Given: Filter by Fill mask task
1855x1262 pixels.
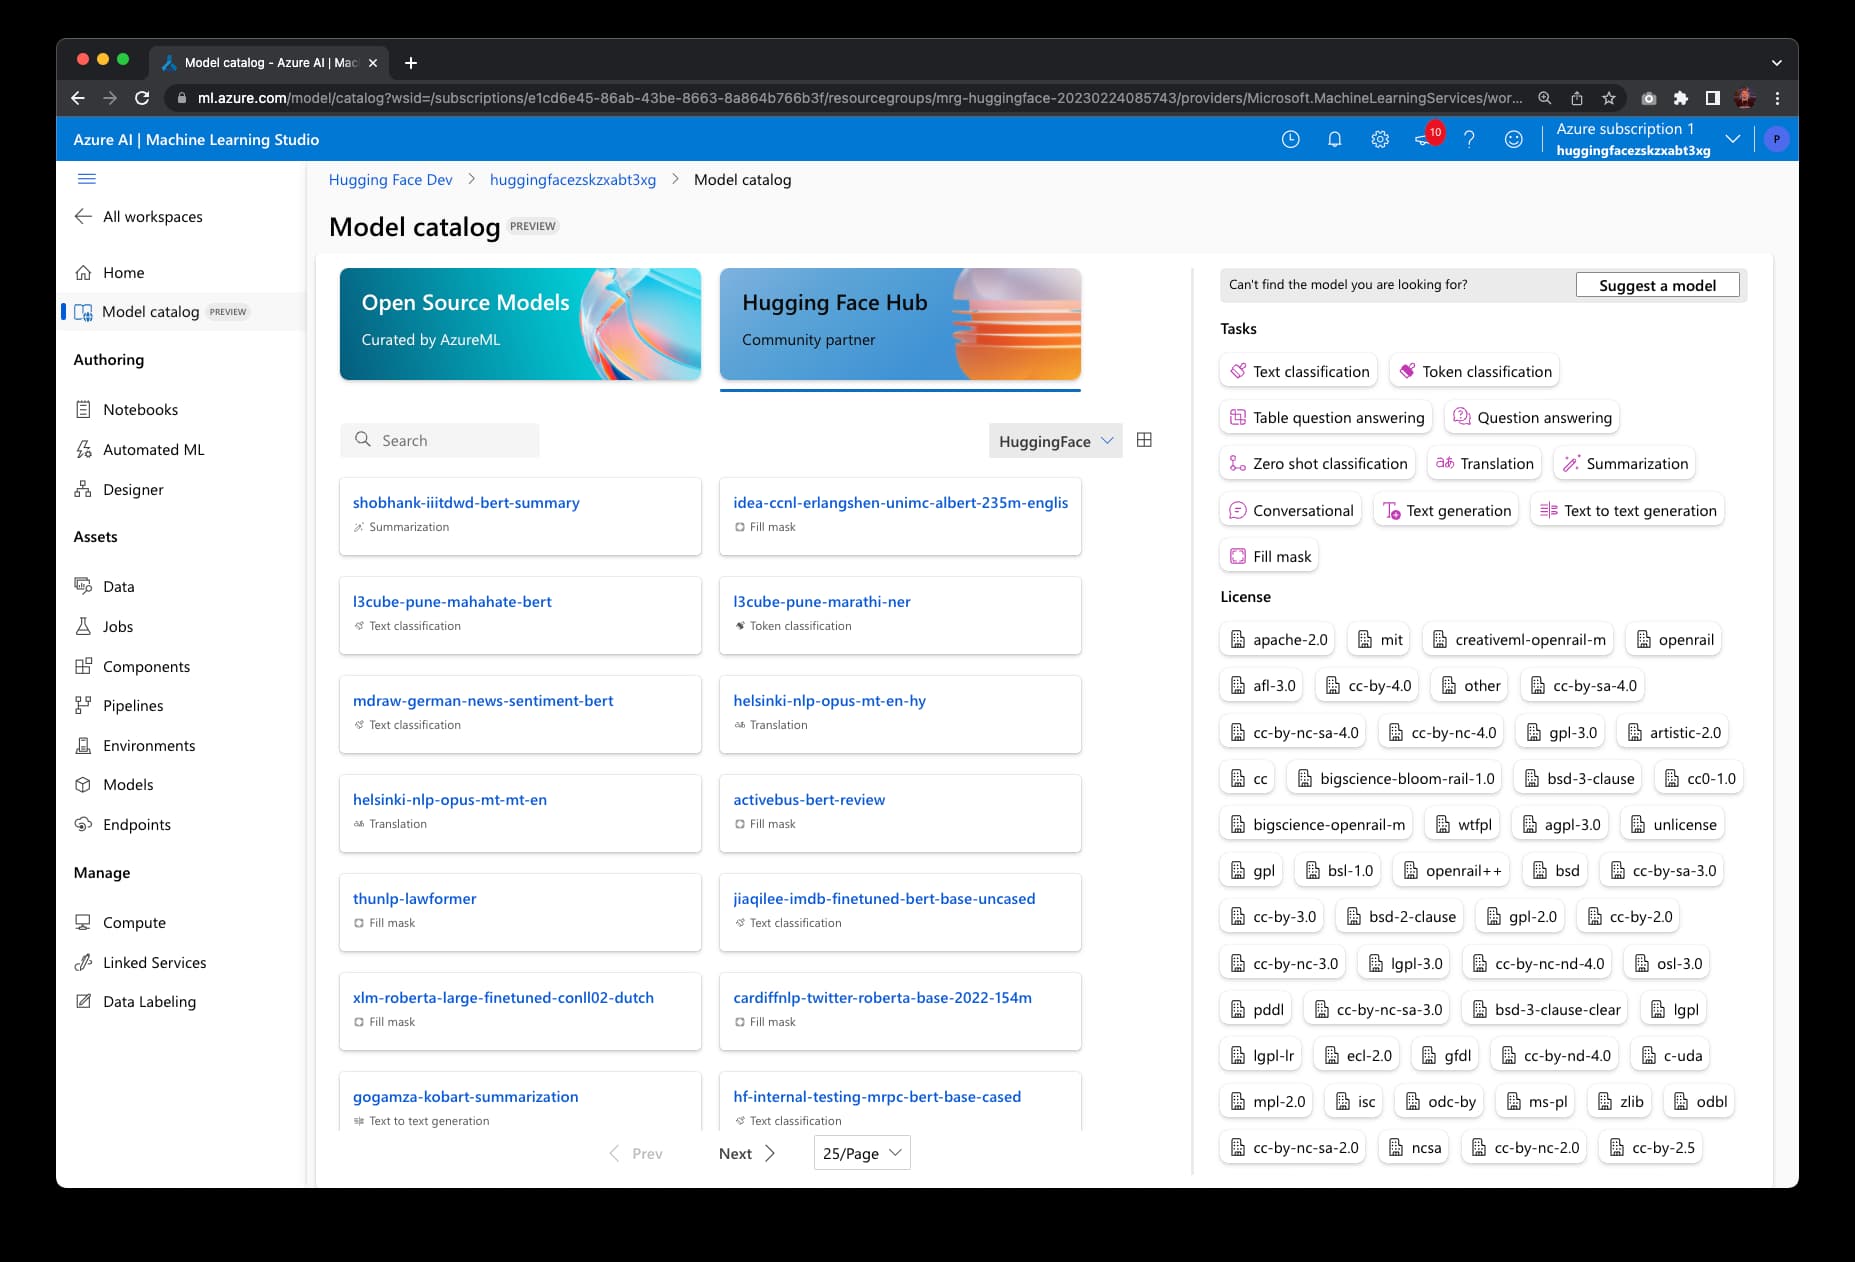Looking at the screenshot, I should pyautogui.click(x=1269, y=556).
